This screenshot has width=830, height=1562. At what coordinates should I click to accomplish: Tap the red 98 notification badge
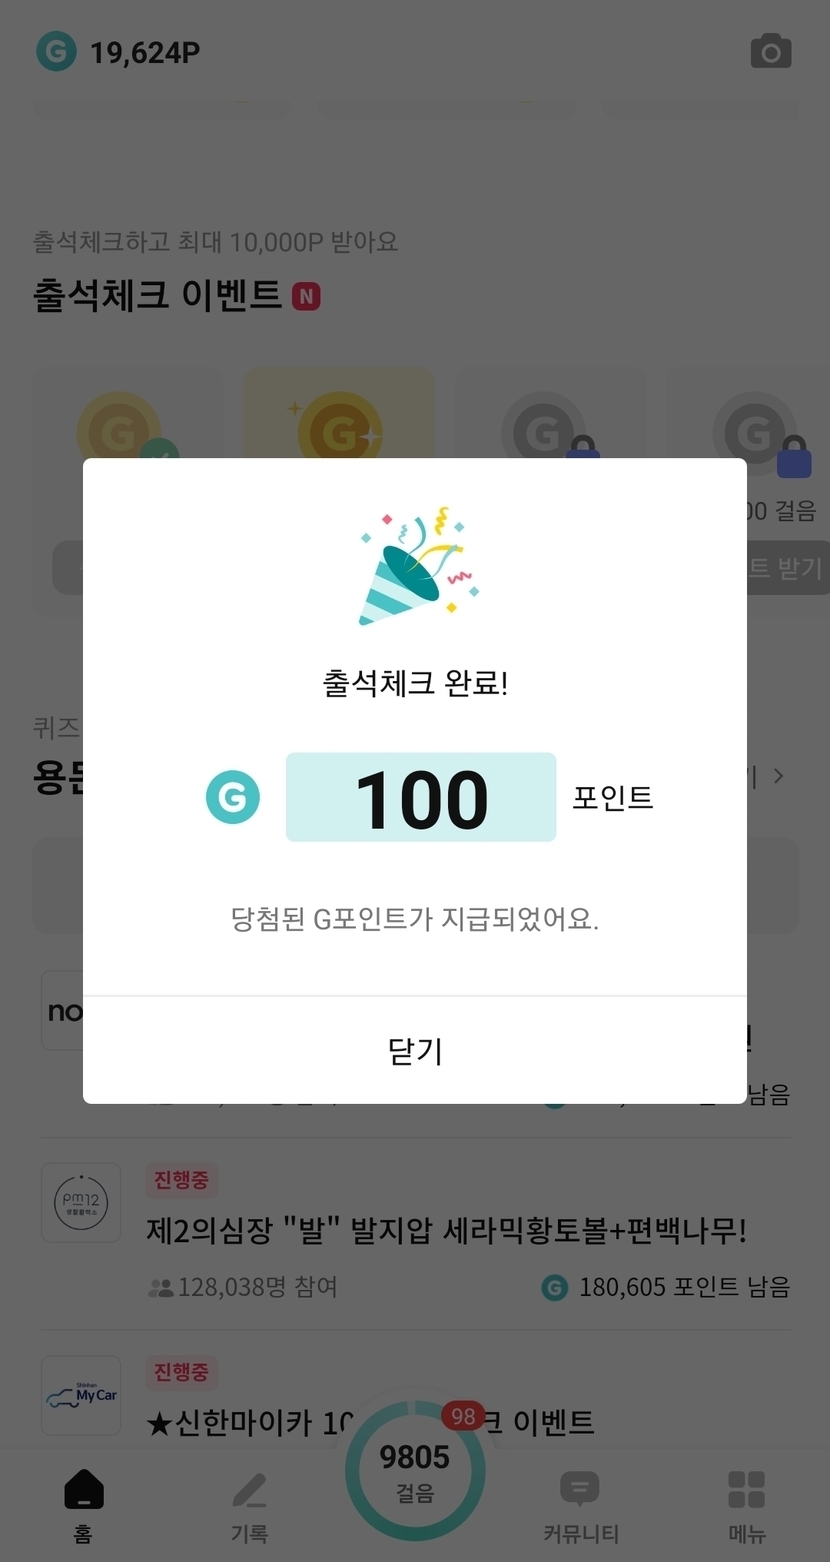pos(463,1416)
